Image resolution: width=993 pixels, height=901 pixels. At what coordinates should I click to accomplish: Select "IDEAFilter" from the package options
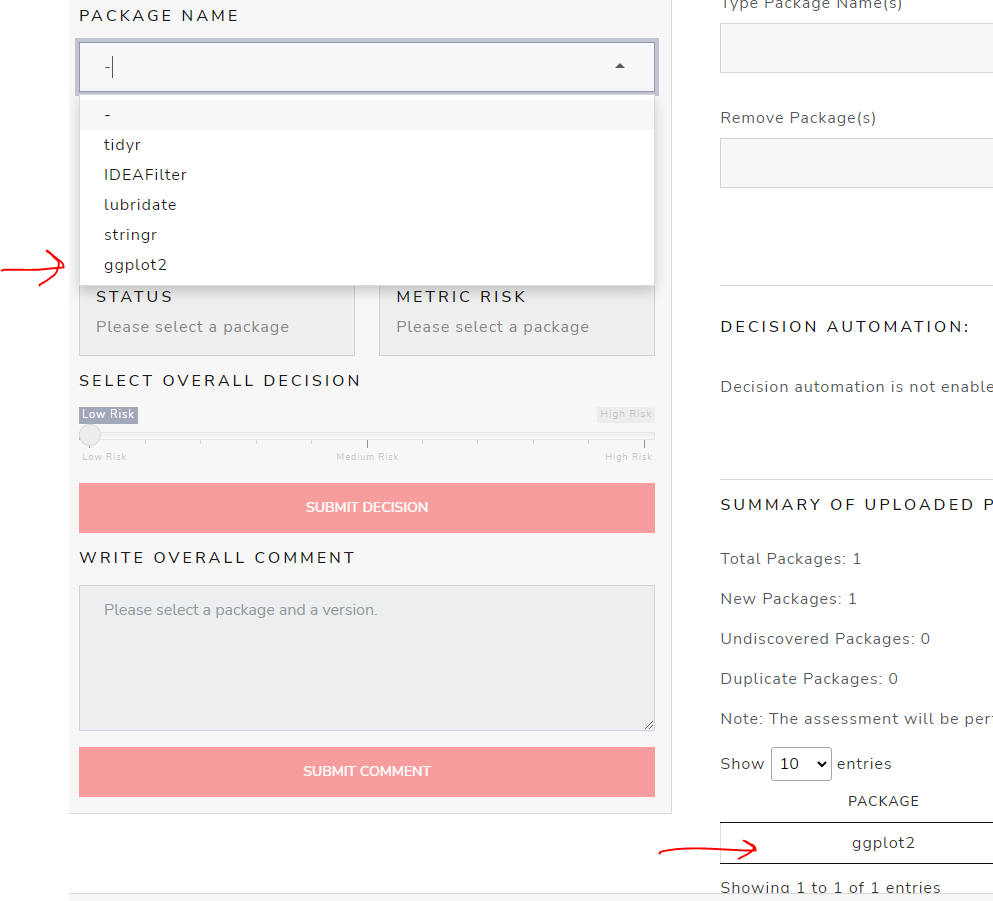(145, 174)
